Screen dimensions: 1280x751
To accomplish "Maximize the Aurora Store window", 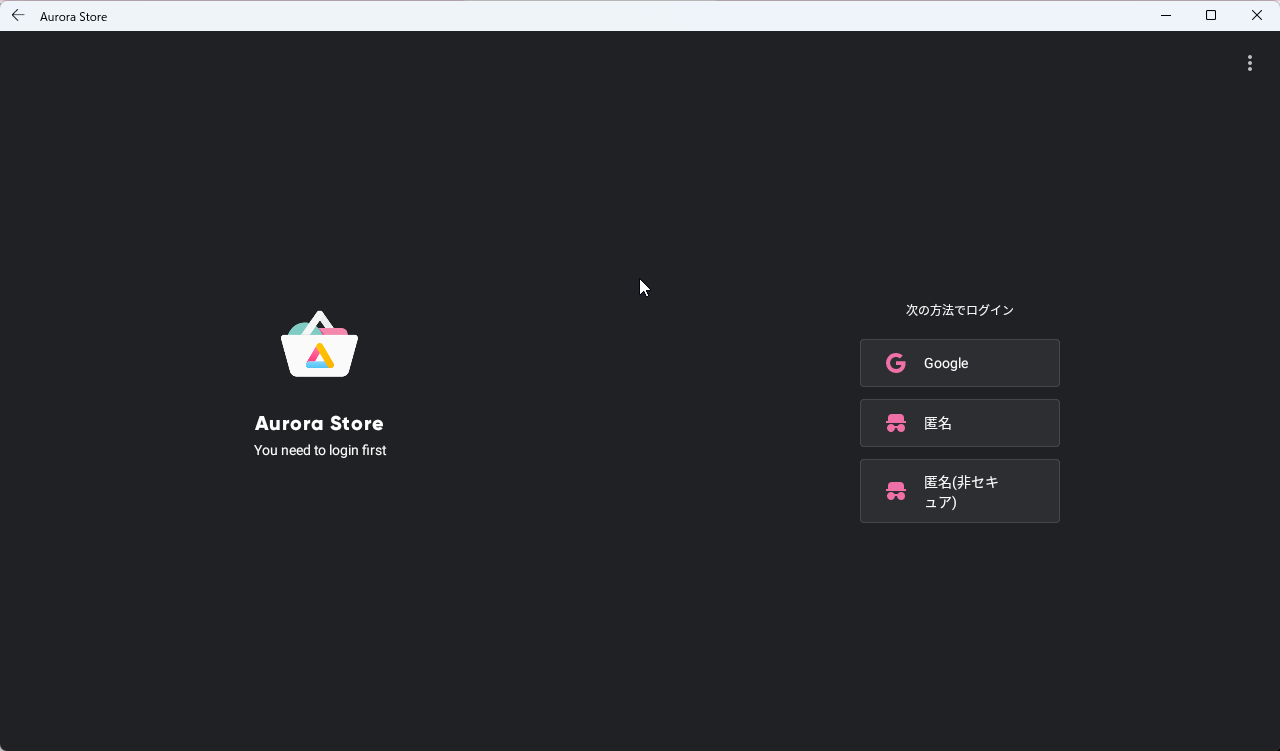I will pos(1211,15).
